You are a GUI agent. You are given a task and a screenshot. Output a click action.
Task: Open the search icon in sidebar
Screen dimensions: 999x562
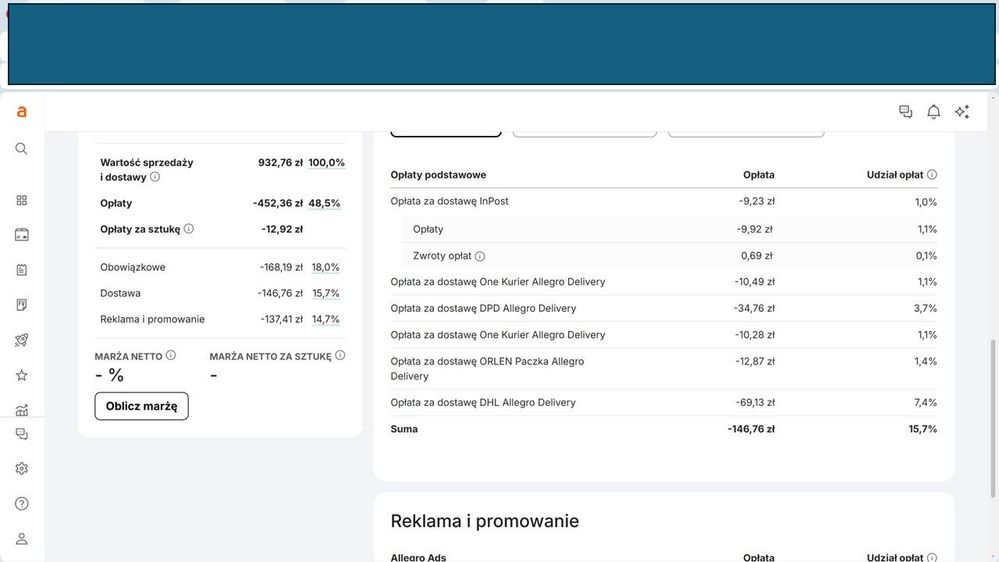tap(21, 148)
